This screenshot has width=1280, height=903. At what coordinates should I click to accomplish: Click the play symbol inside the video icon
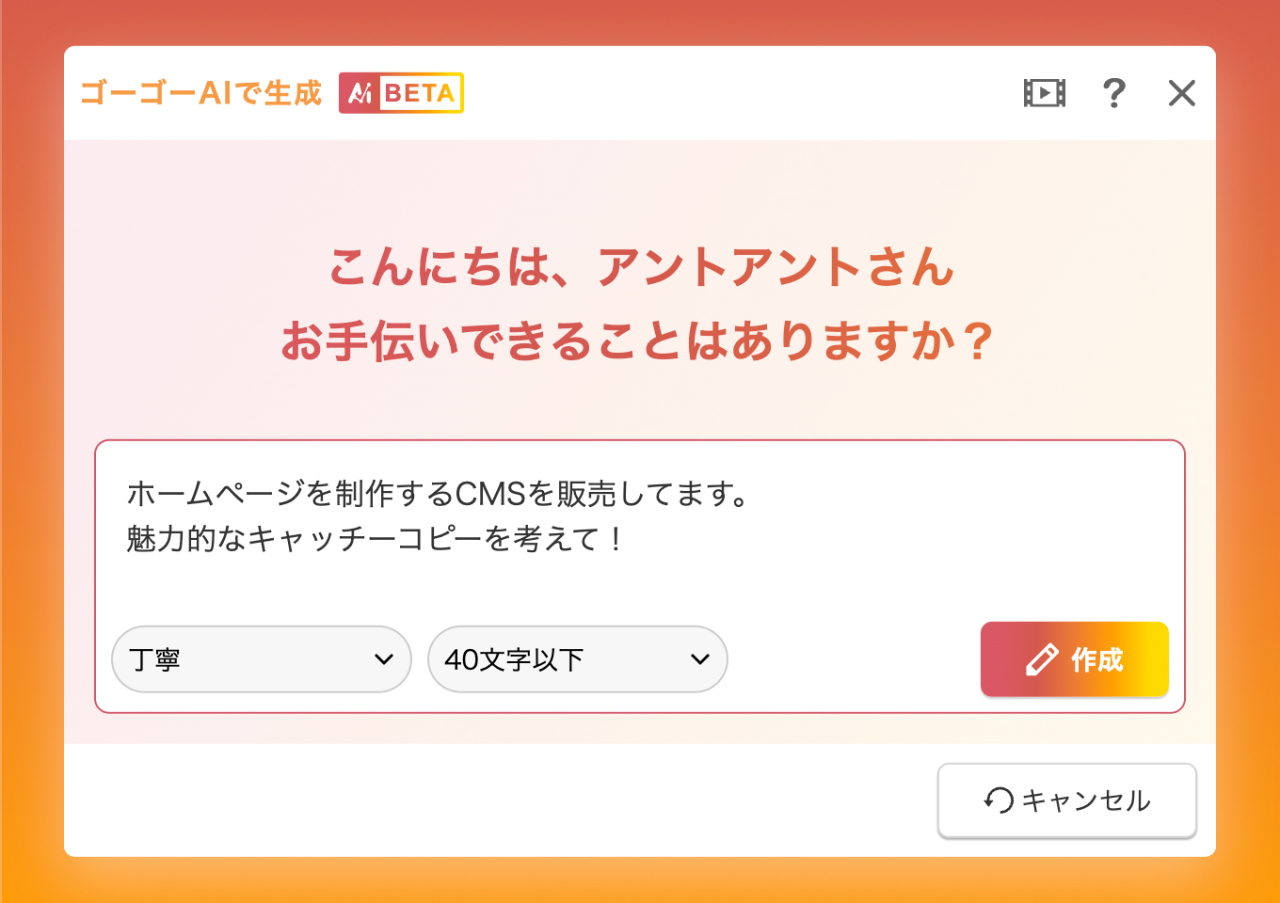coord(1048,92)
